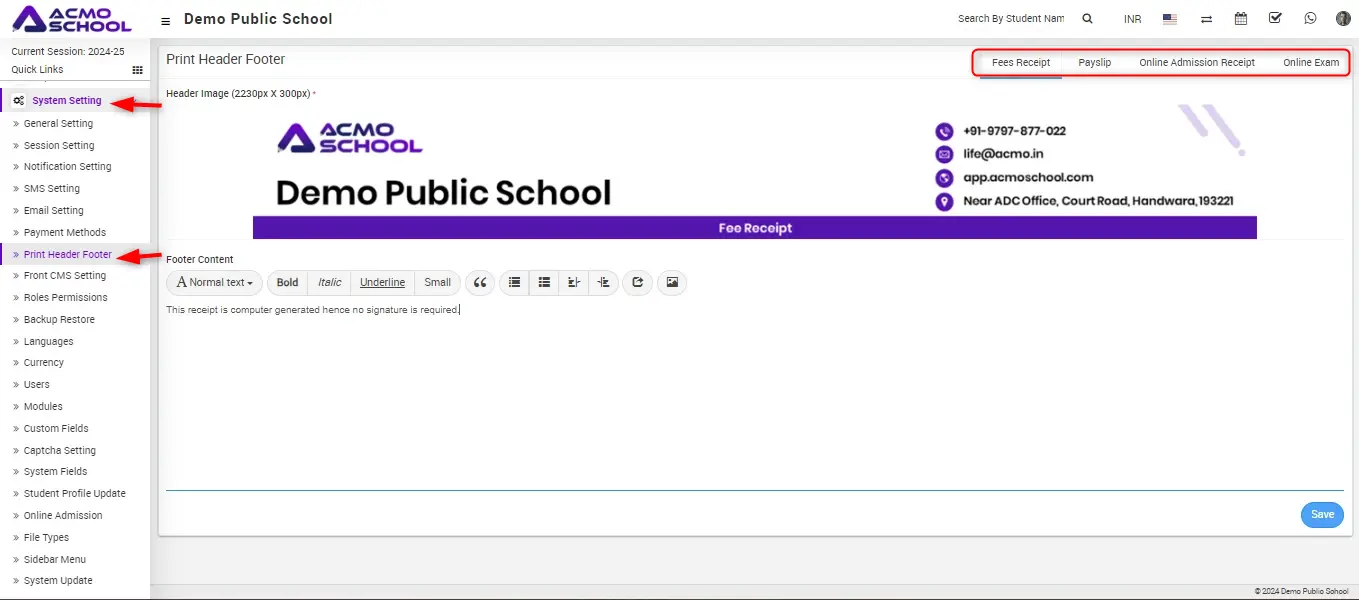Toggle the hamburger sidebar menu

165,20
